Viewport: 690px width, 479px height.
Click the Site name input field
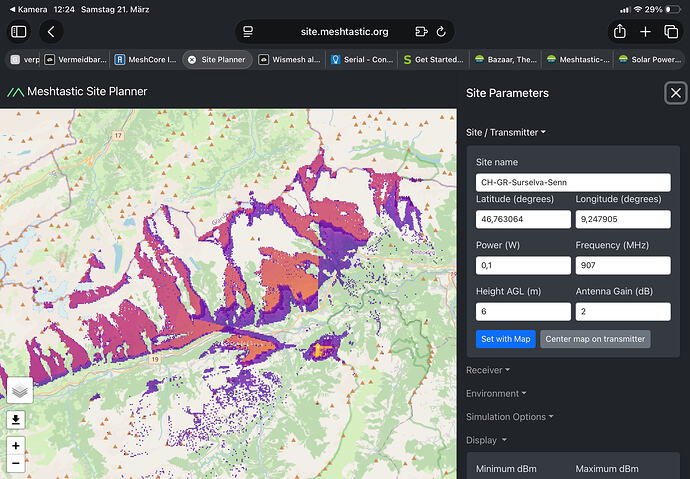coord(572,183)
